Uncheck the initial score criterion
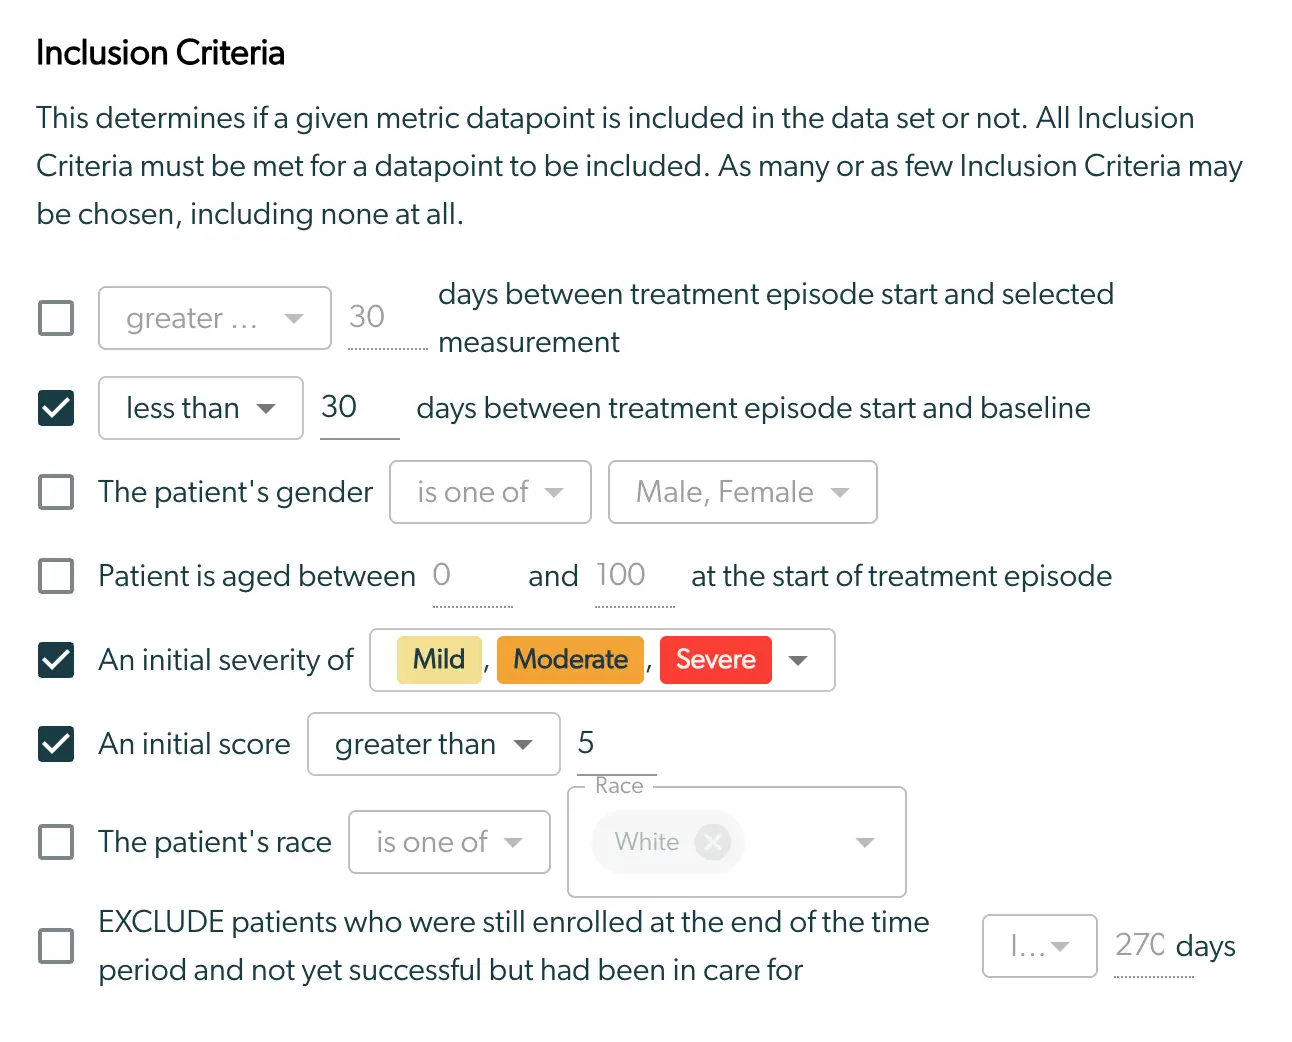 coord(55,744)
